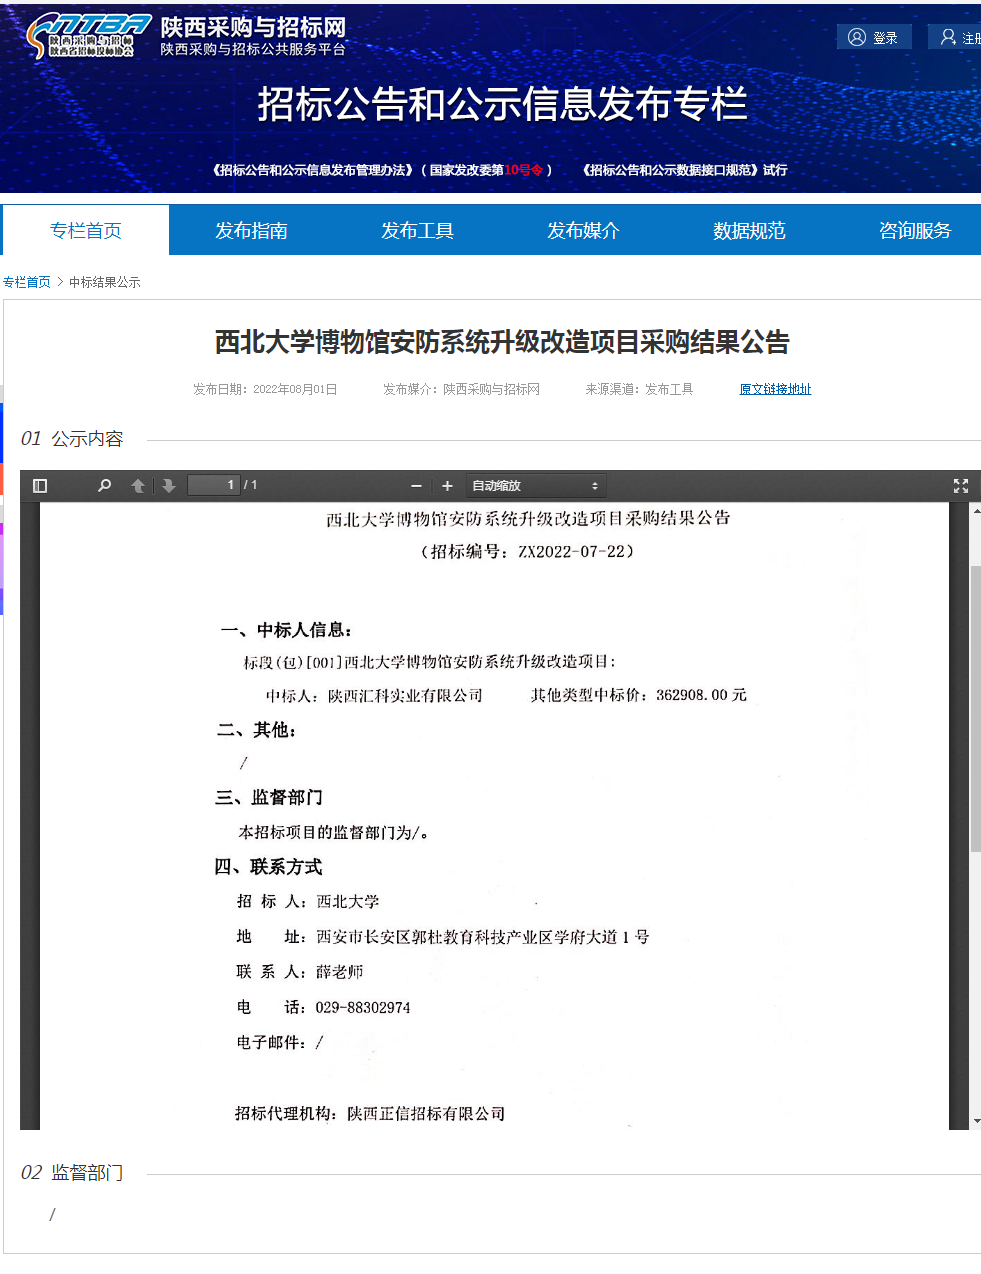Select the 发布工具 navigation tab
The width and height of the screenshot is (981, 1274).
point(417,231)
